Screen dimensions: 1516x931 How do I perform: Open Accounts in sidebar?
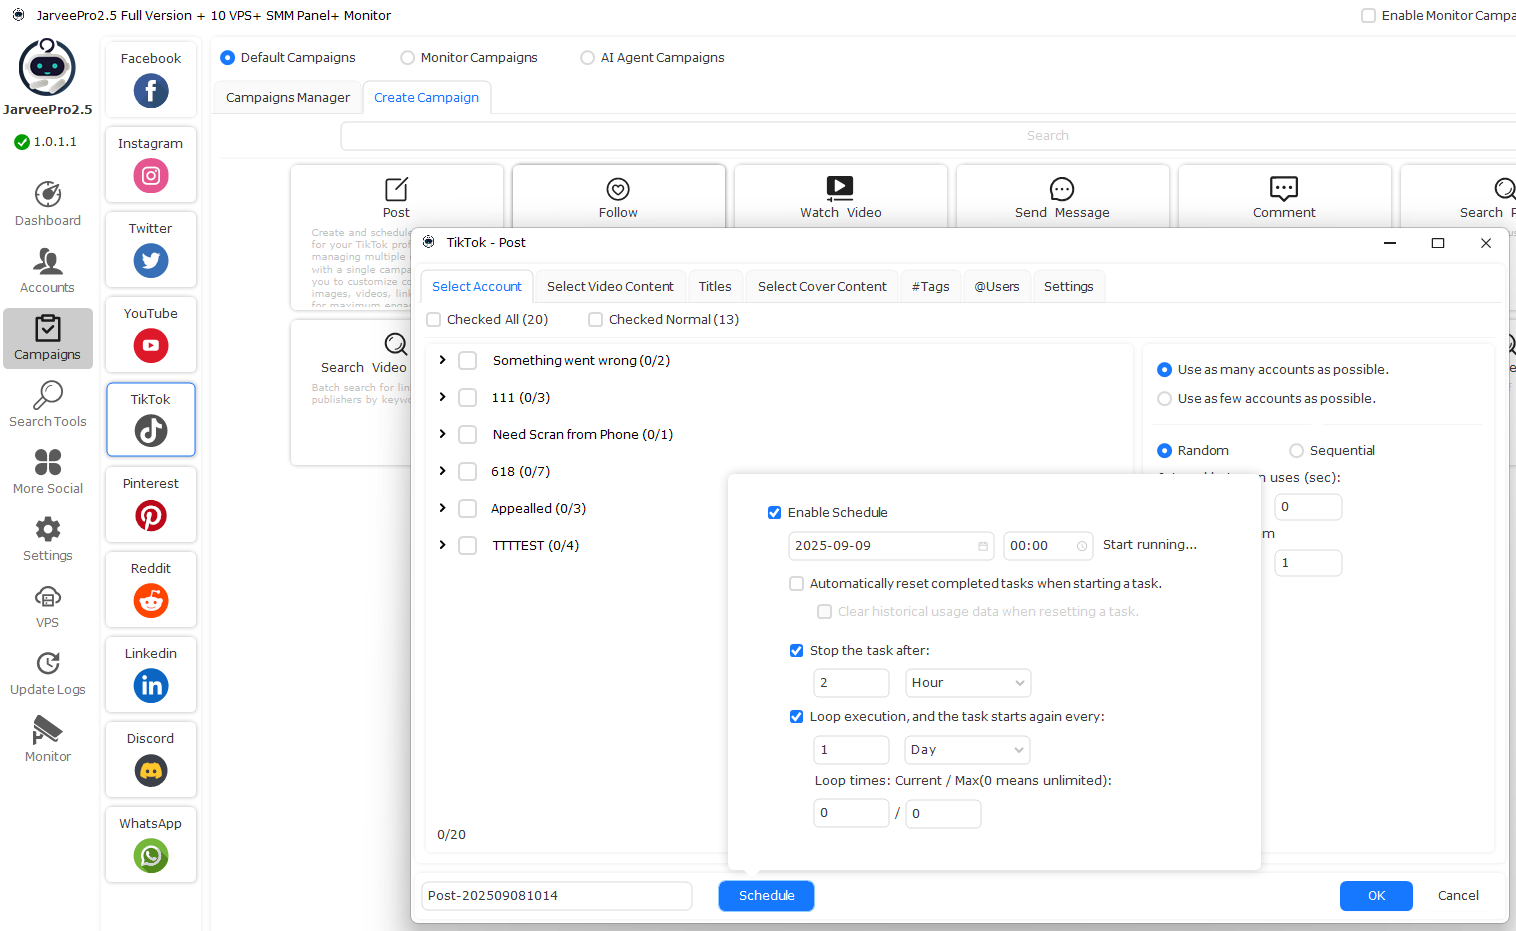click(48, 271)
